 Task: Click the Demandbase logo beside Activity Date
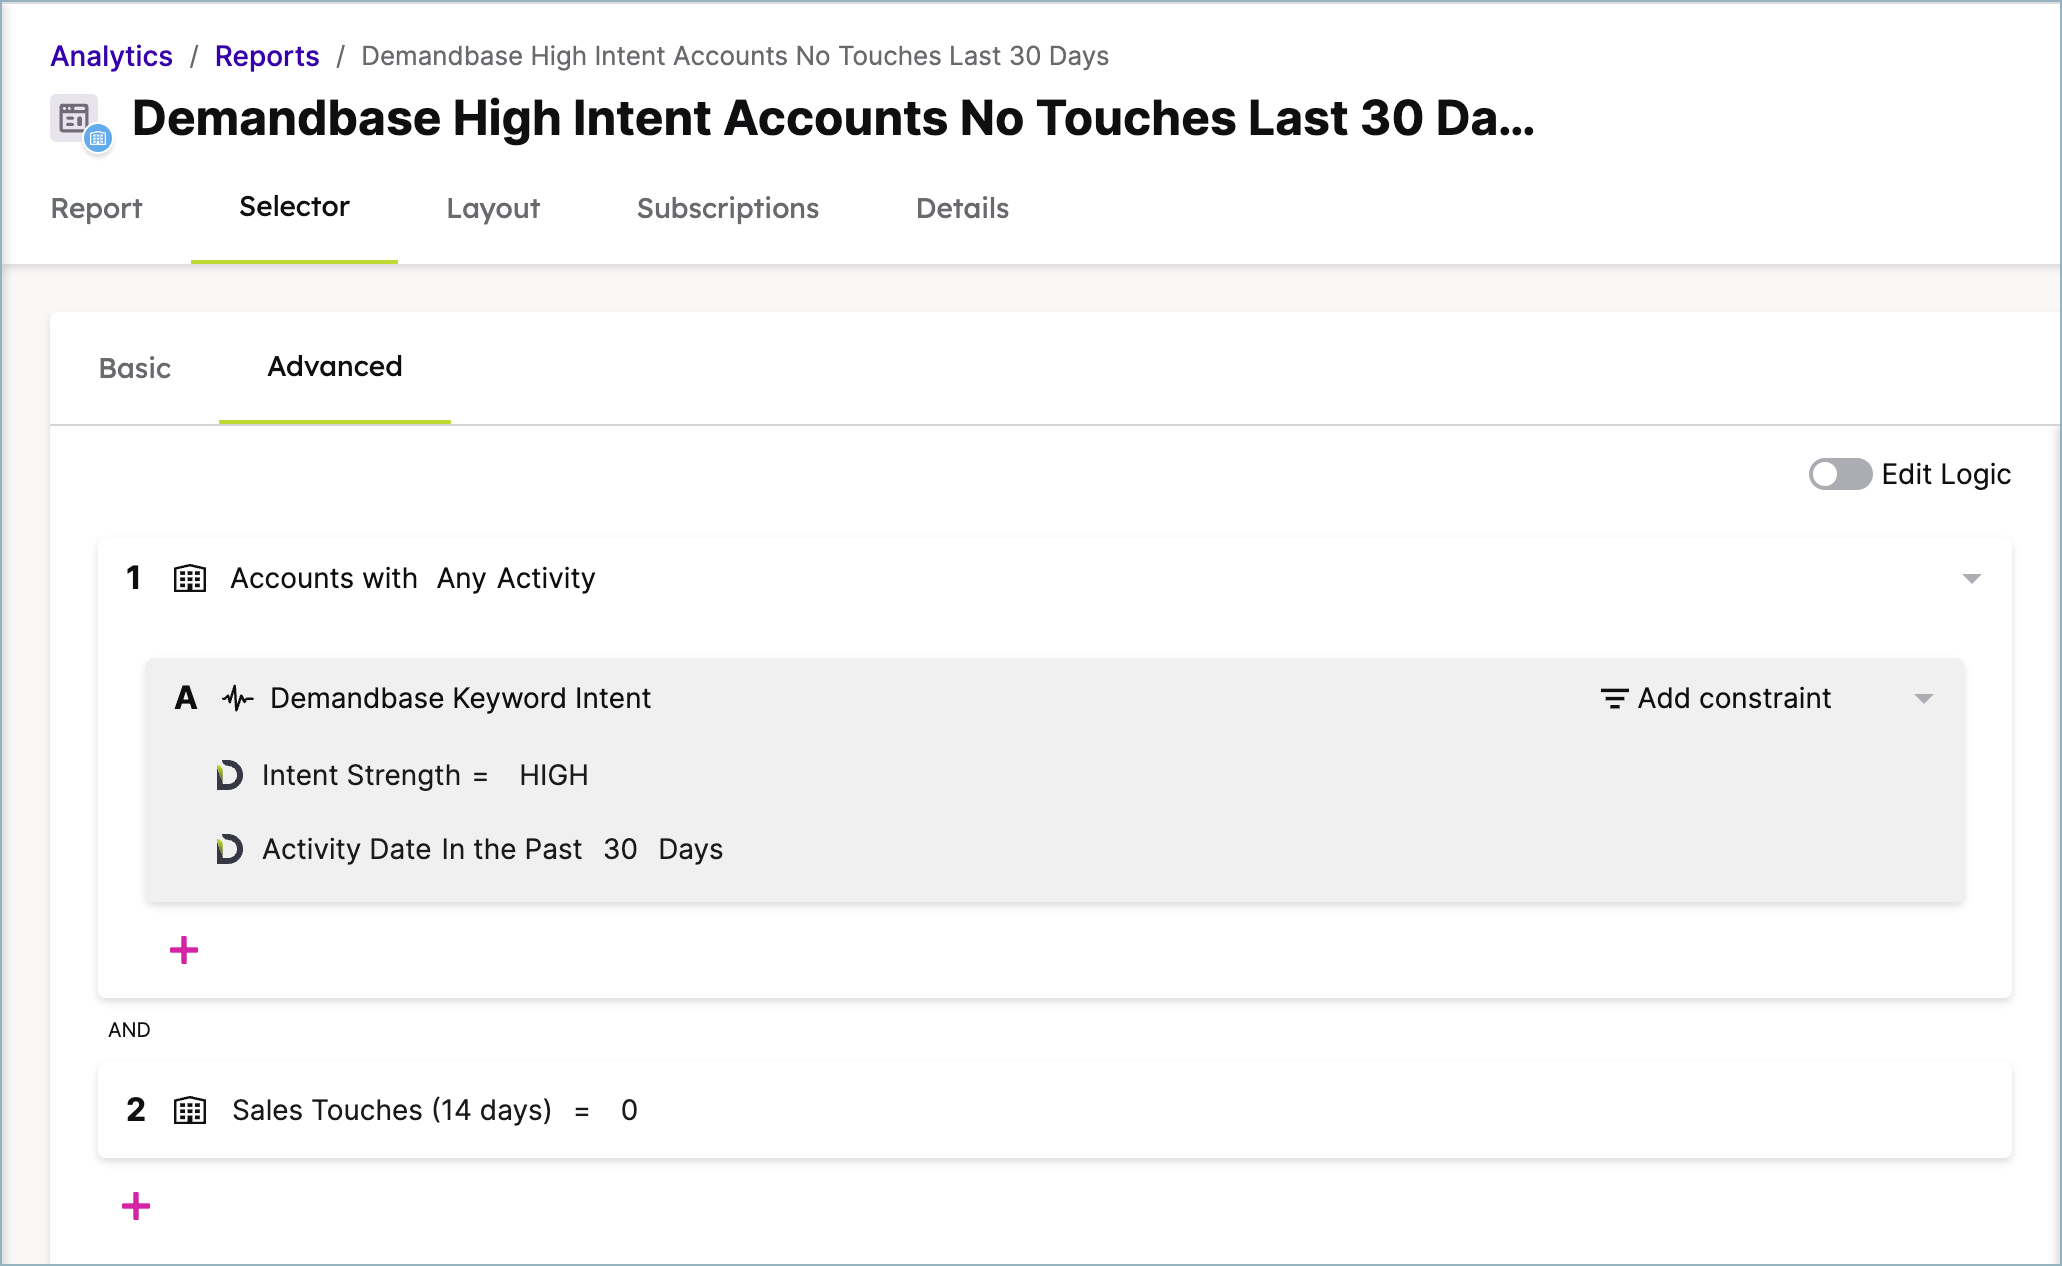(230, 849)
